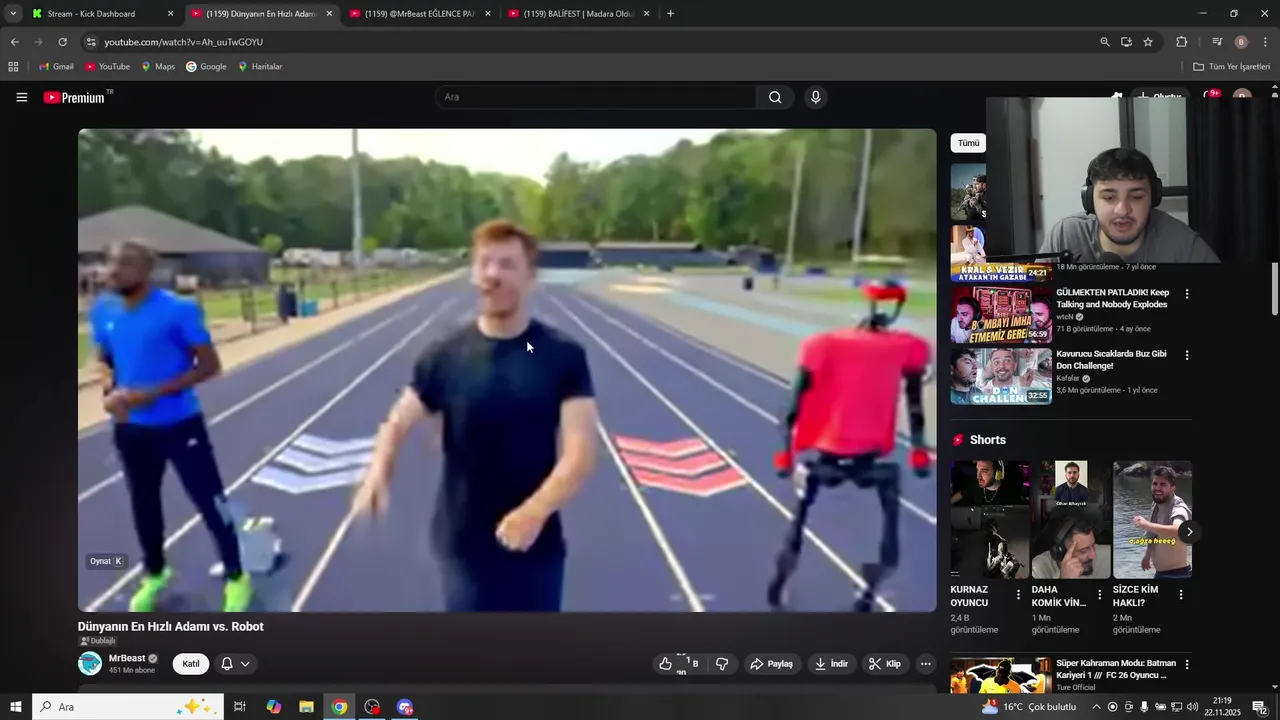Image resolution: width=1280 pixels, height=720 pixels.
Task: Open more actions ellipsis under video
Action: click(926, 664)
